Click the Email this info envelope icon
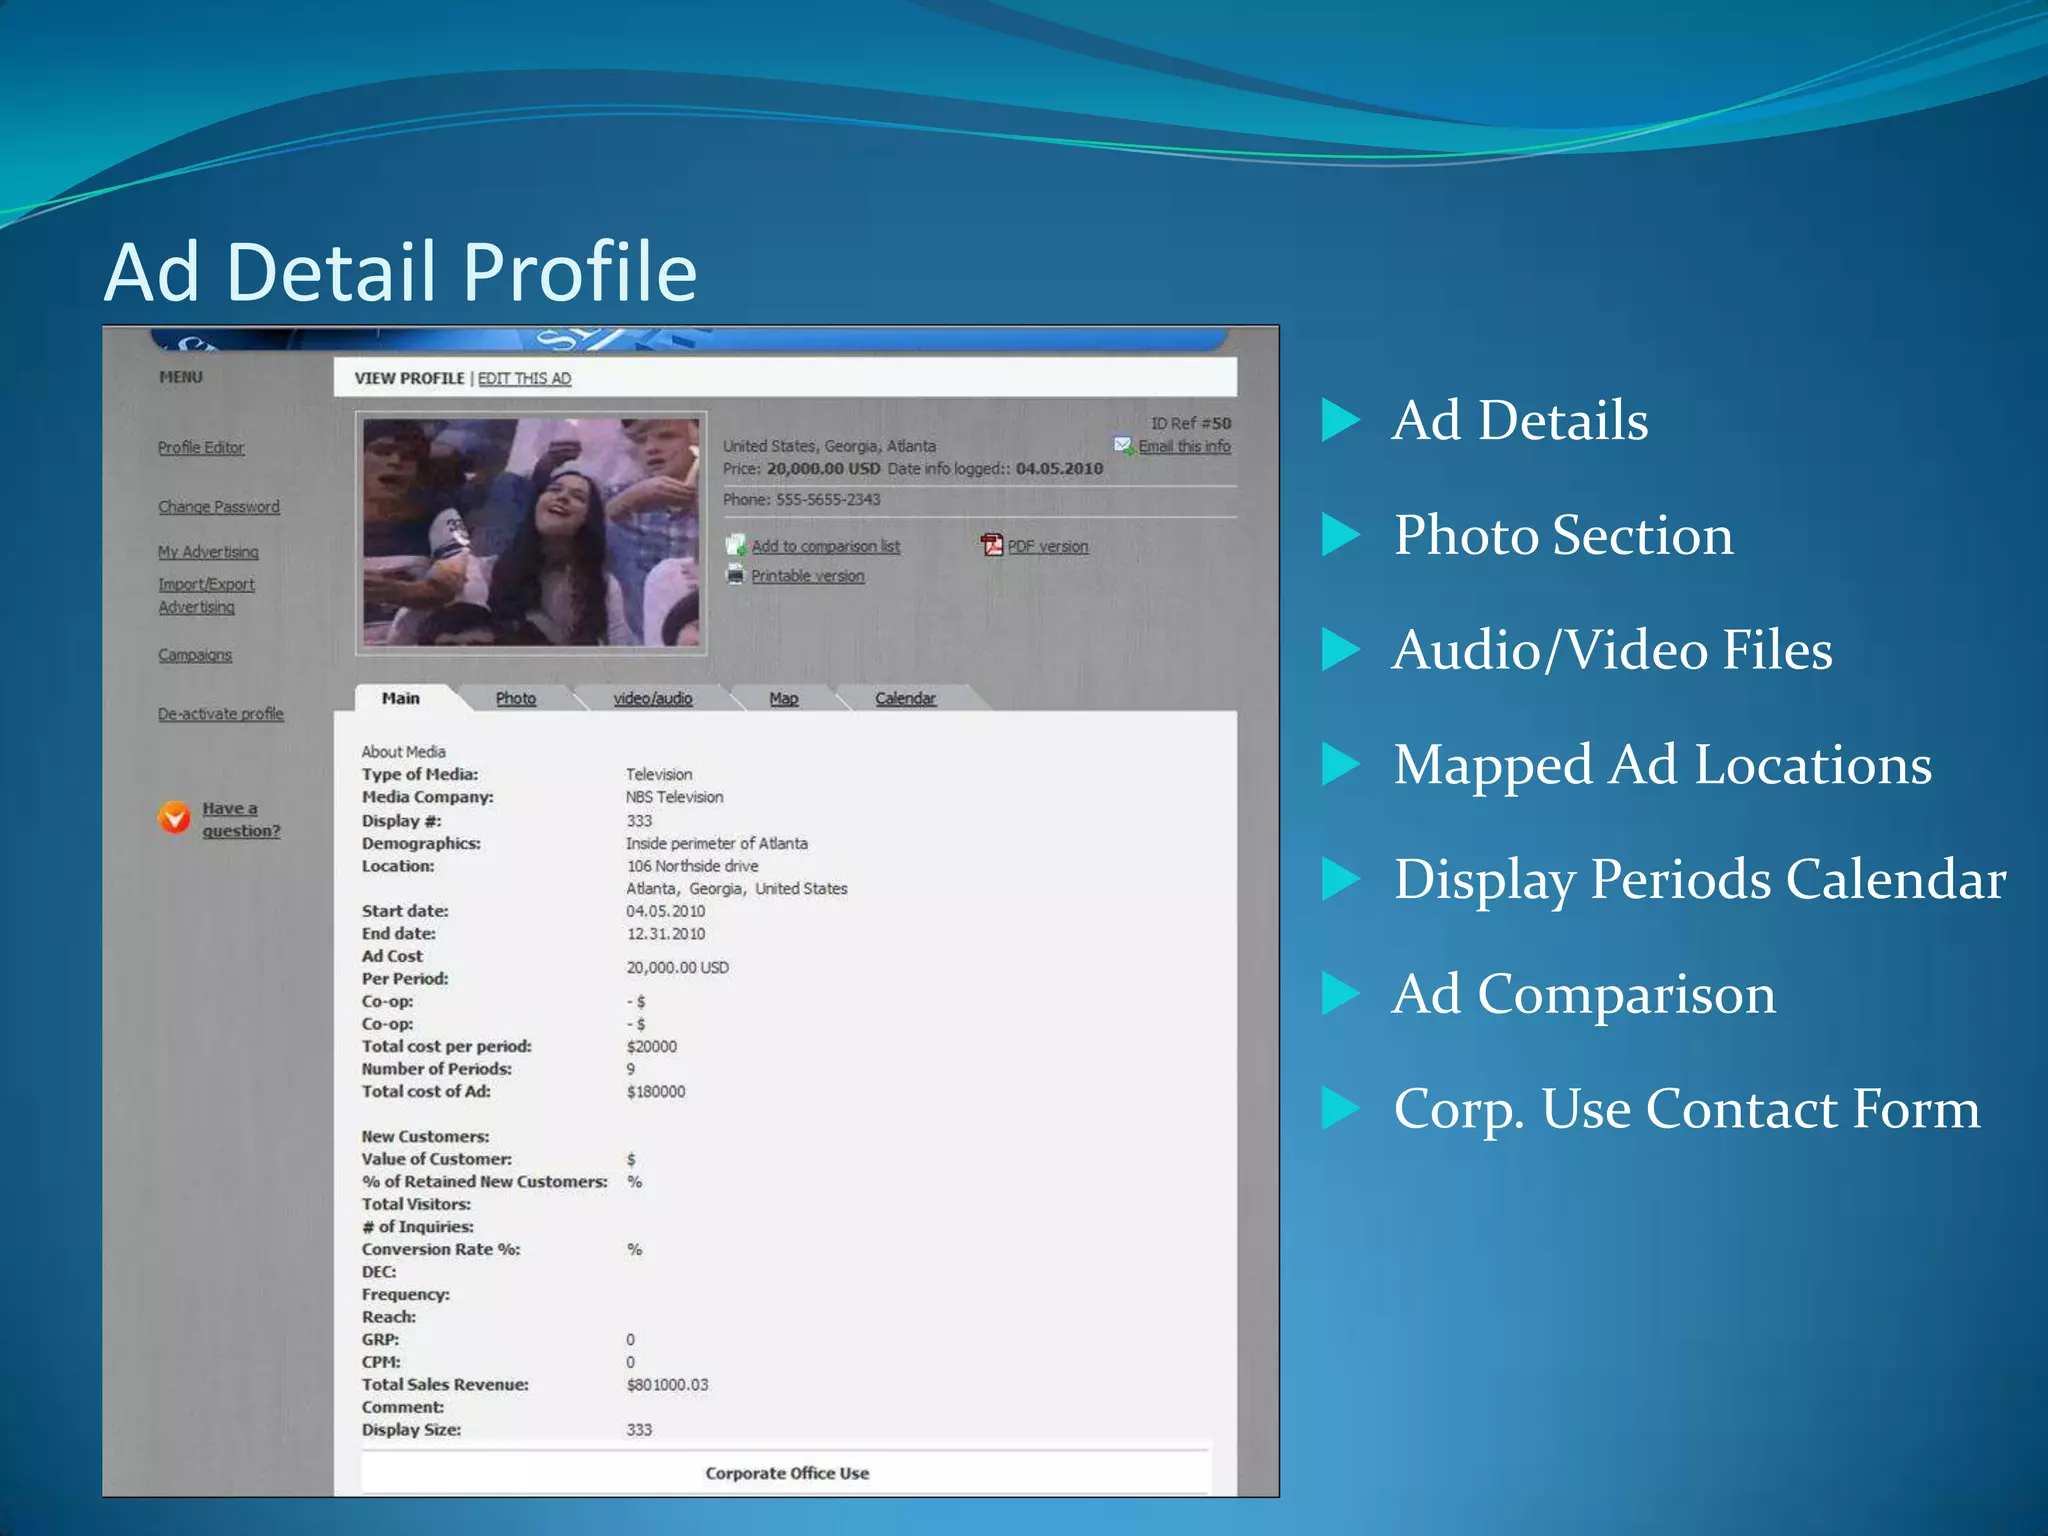The image size is (2048, 1536). [1123, 446]
